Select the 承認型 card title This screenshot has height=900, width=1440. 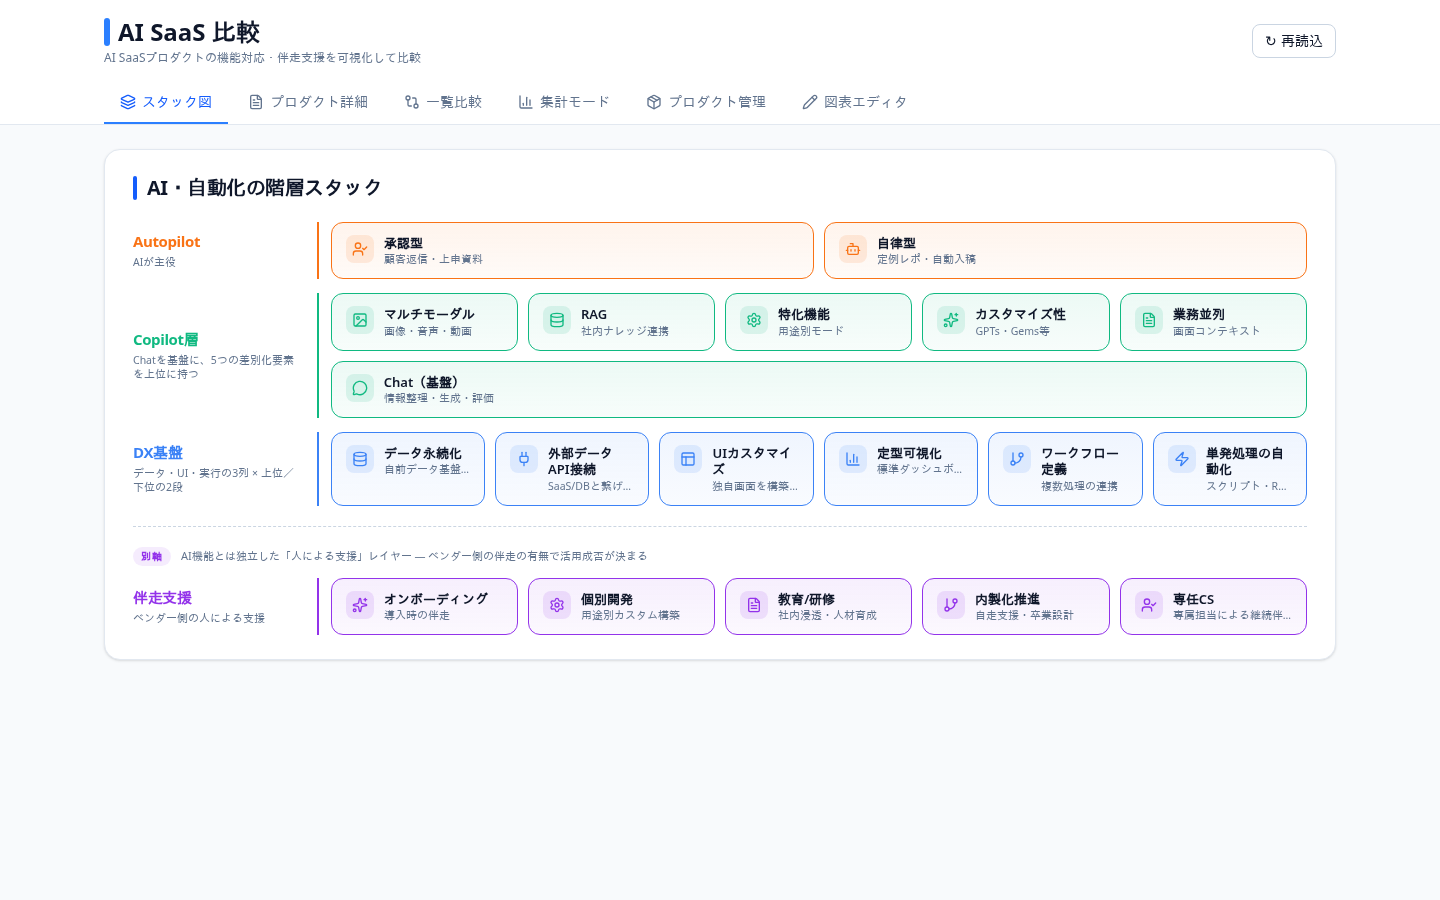coord(403,243)
